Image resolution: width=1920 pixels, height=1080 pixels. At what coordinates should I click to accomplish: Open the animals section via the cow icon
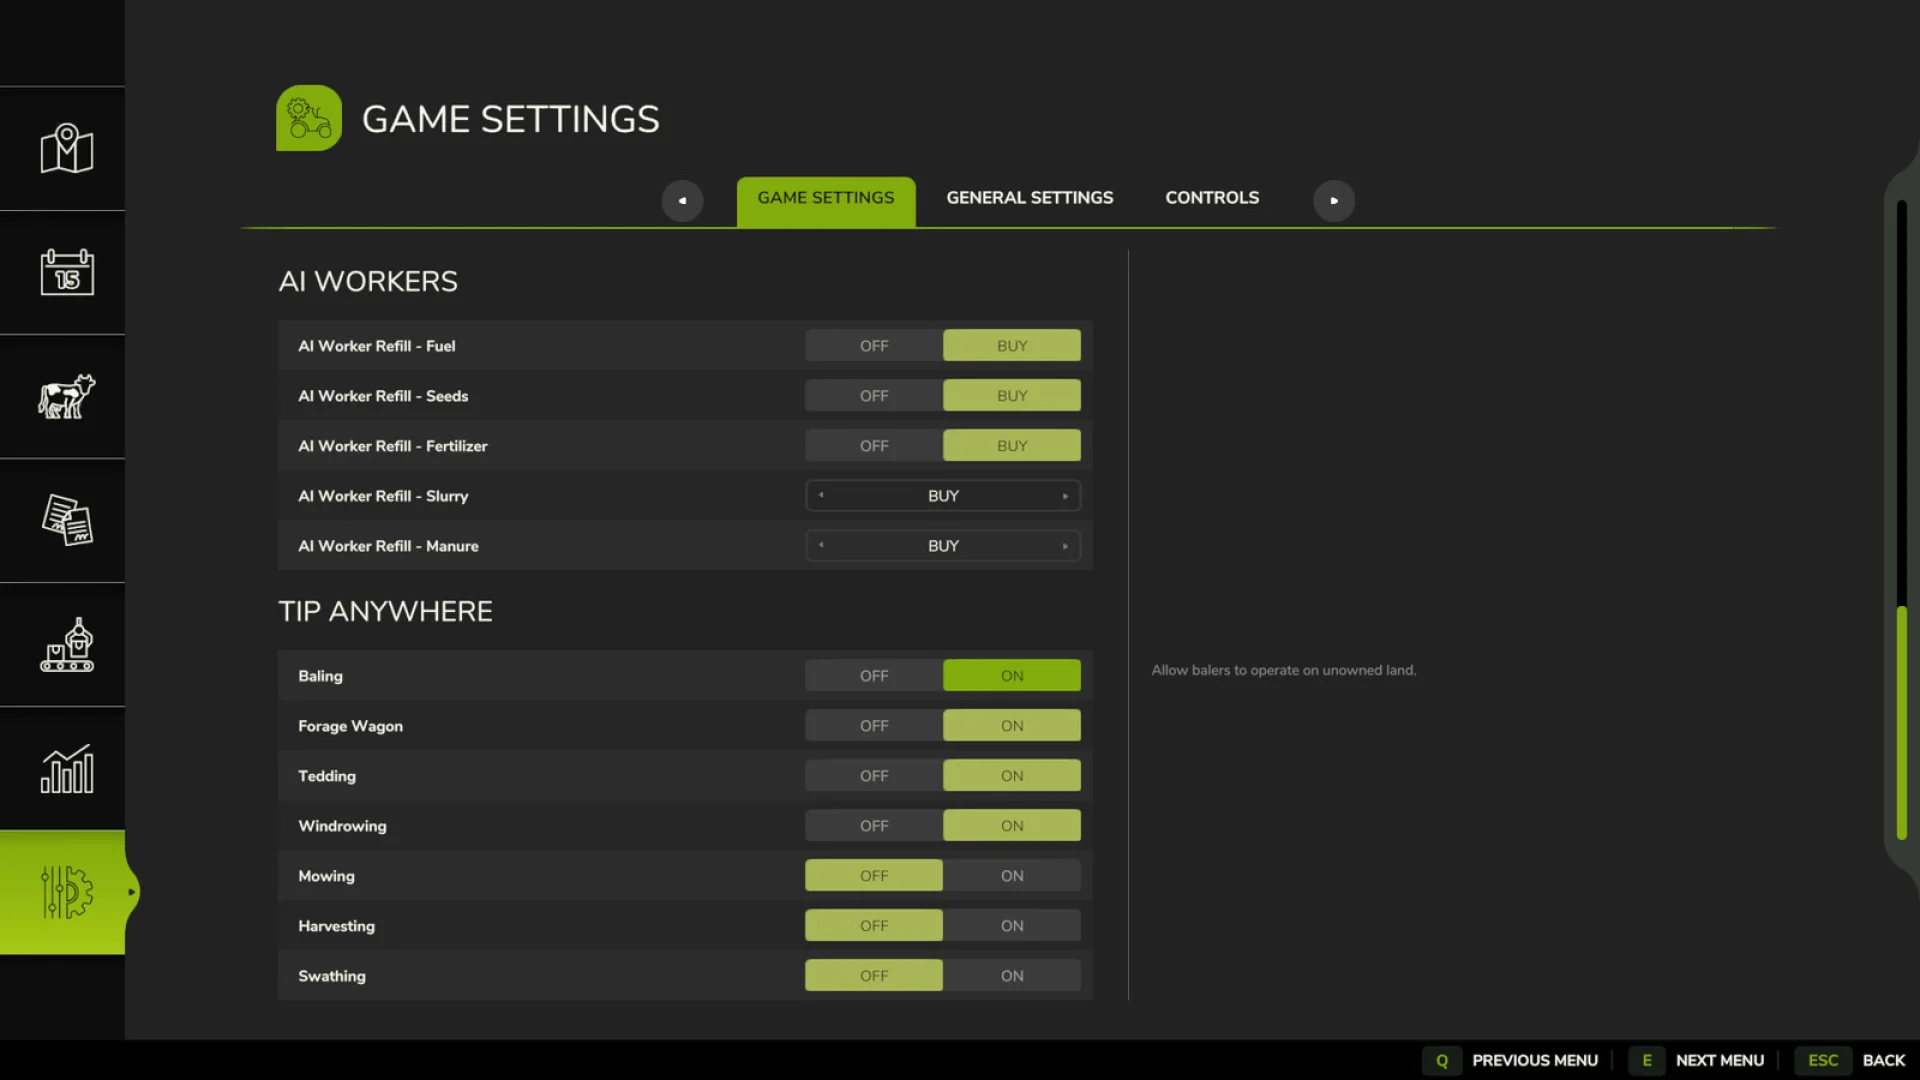(x=64, y=396)
